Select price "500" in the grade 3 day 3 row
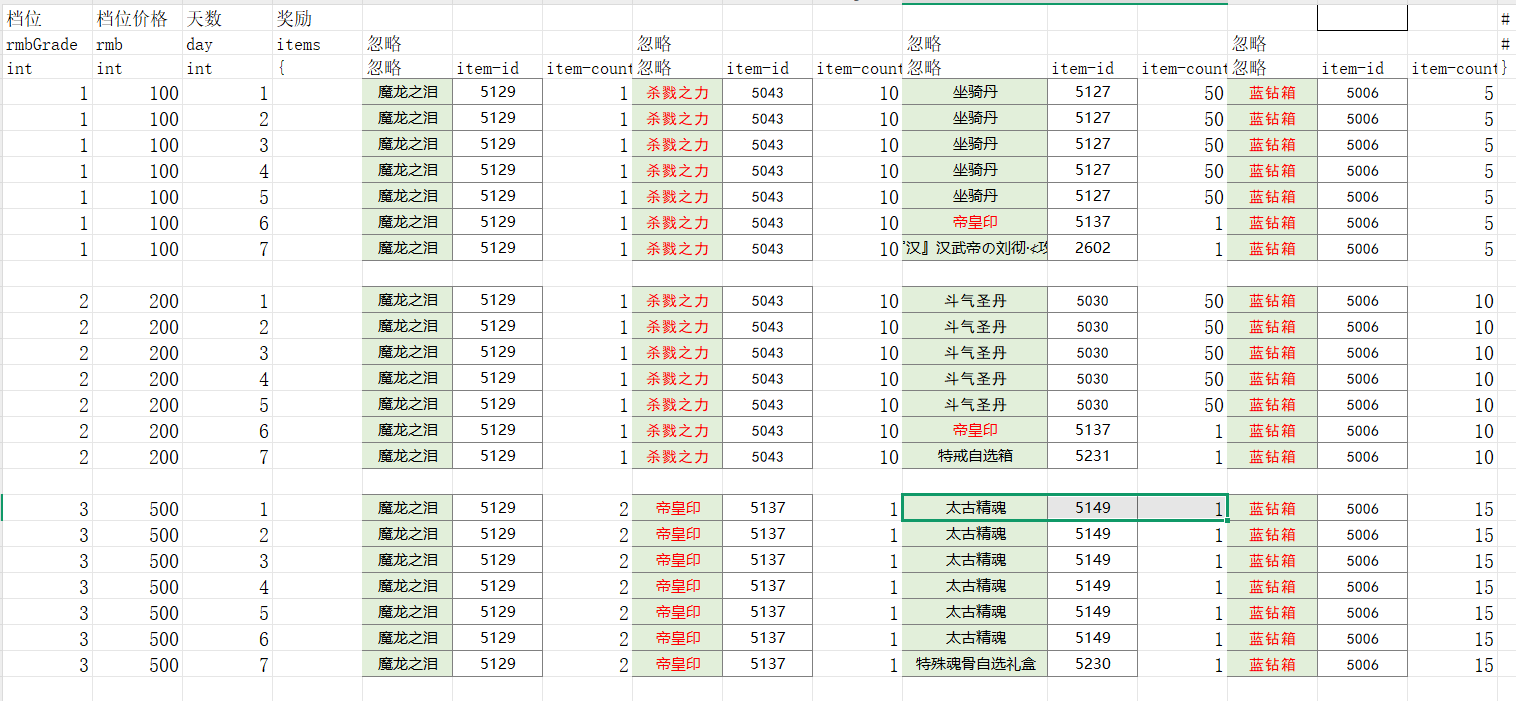 point(137,560)
